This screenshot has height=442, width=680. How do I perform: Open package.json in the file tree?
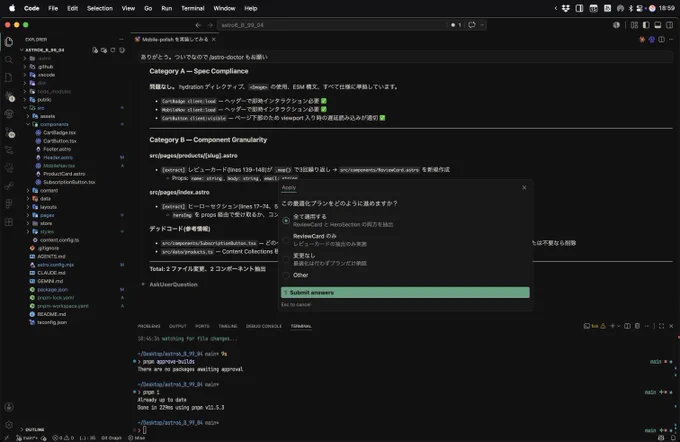[x=52, y=289]
